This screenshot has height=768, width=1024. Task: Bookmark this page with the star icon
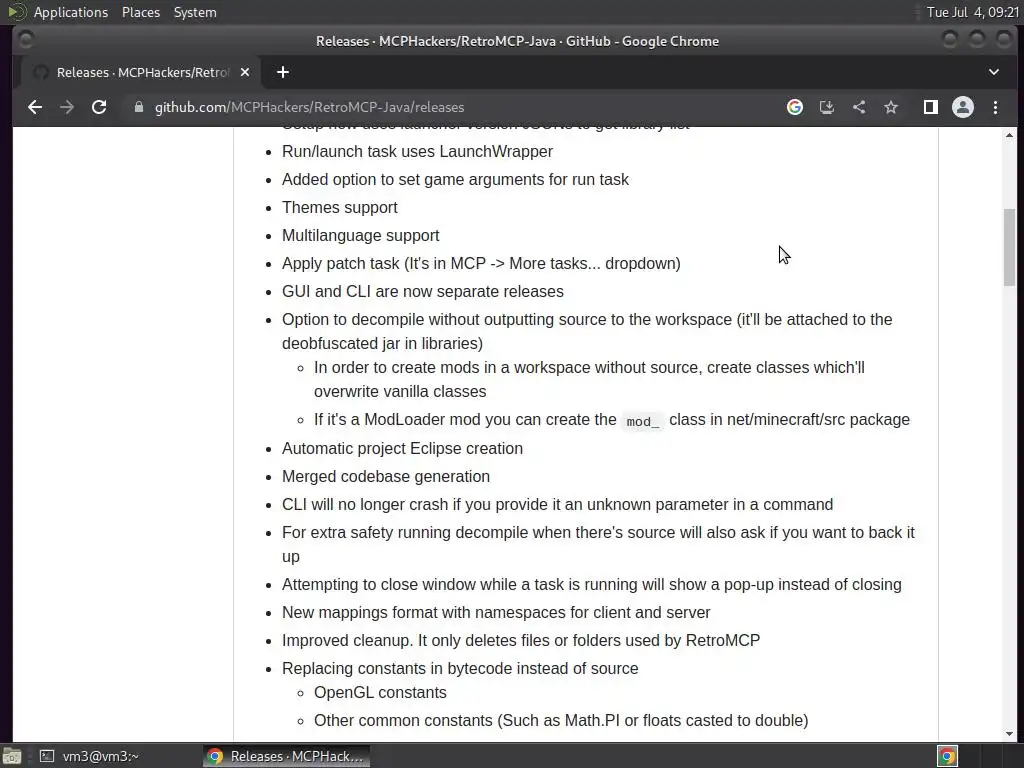[x=891, y=107]
